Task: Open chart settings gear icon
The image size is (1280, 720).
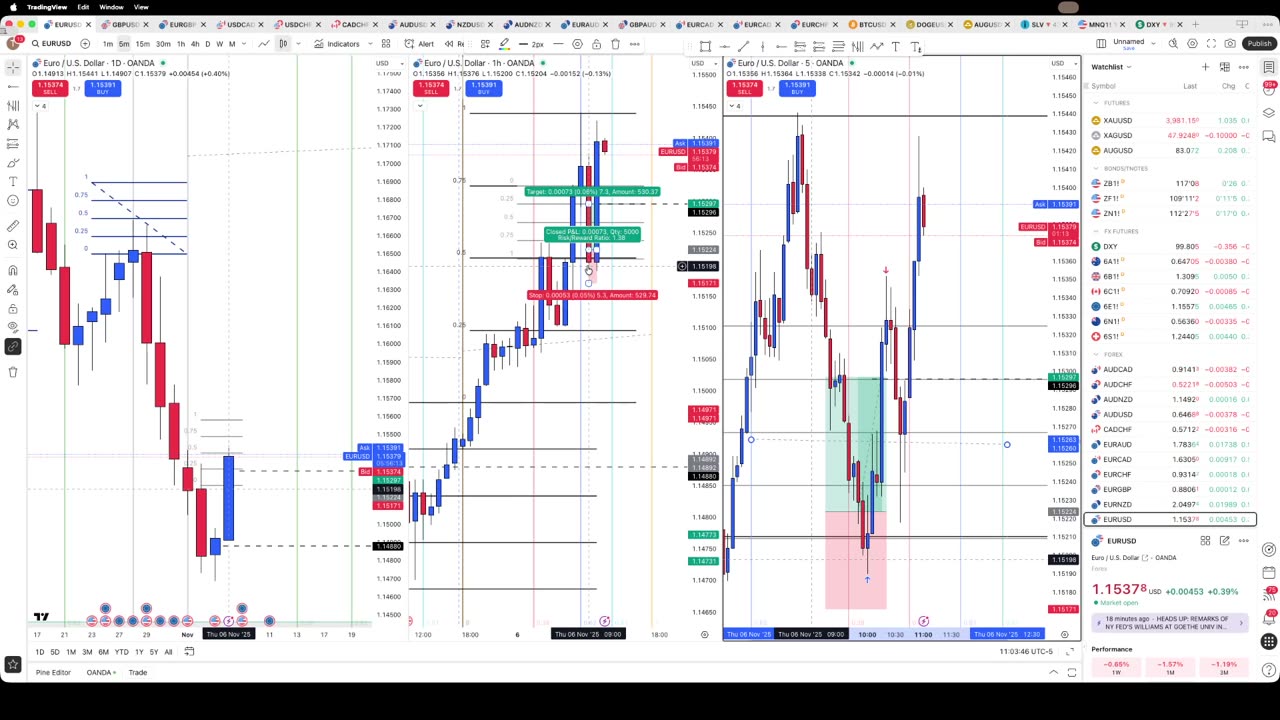Action: click(1192, 44)
